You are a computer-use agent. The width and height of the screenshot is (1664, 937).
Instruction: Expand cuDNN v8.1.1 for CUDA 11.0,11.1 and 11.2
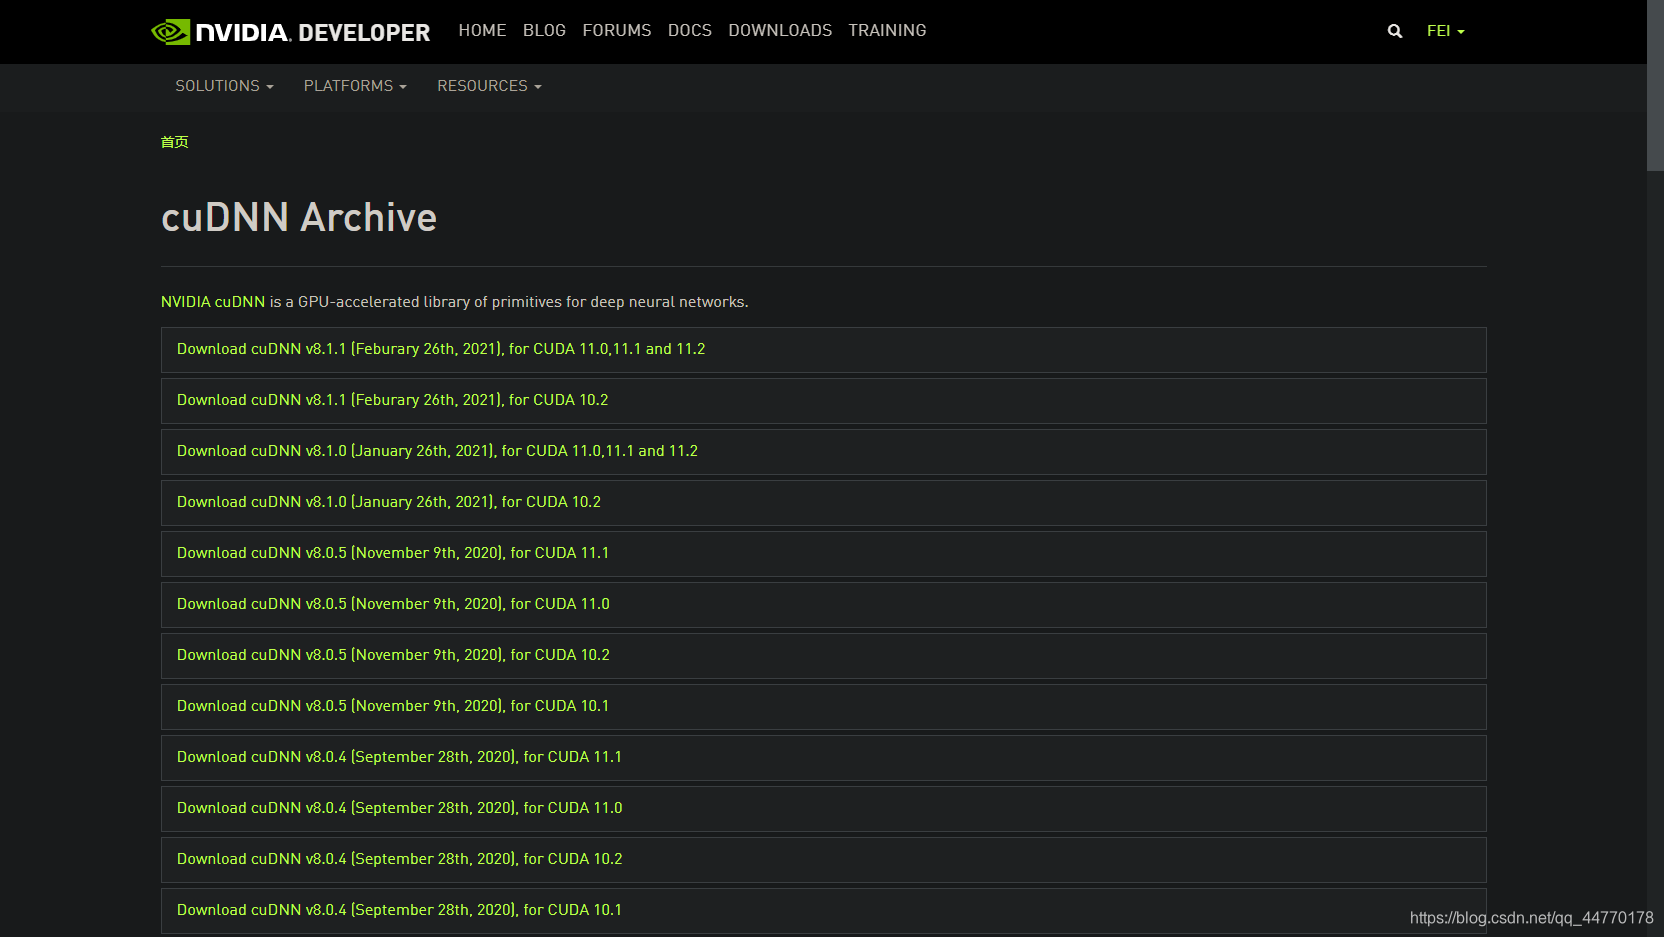823,350
